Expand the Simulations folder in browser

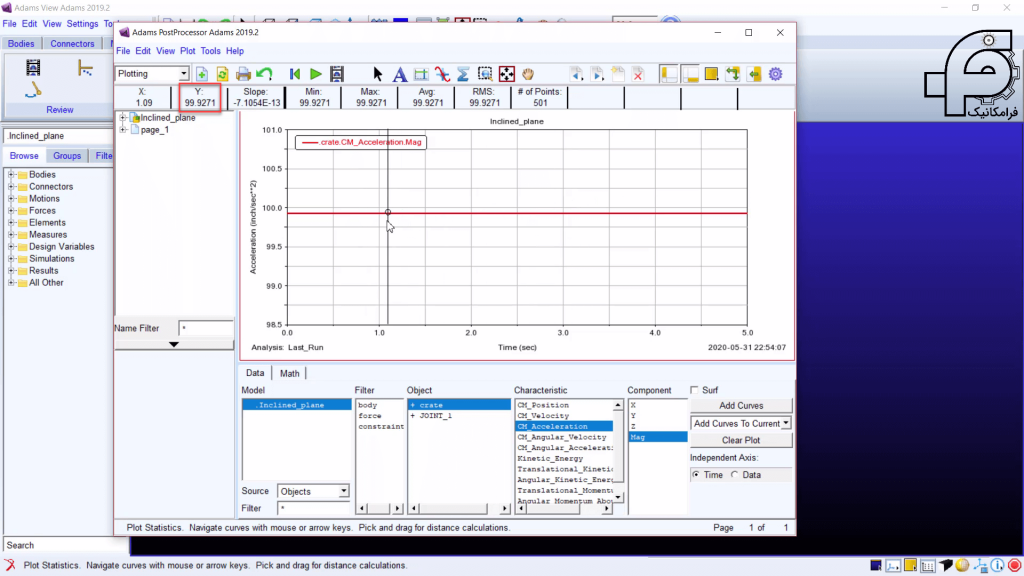[x=11, y=259]
